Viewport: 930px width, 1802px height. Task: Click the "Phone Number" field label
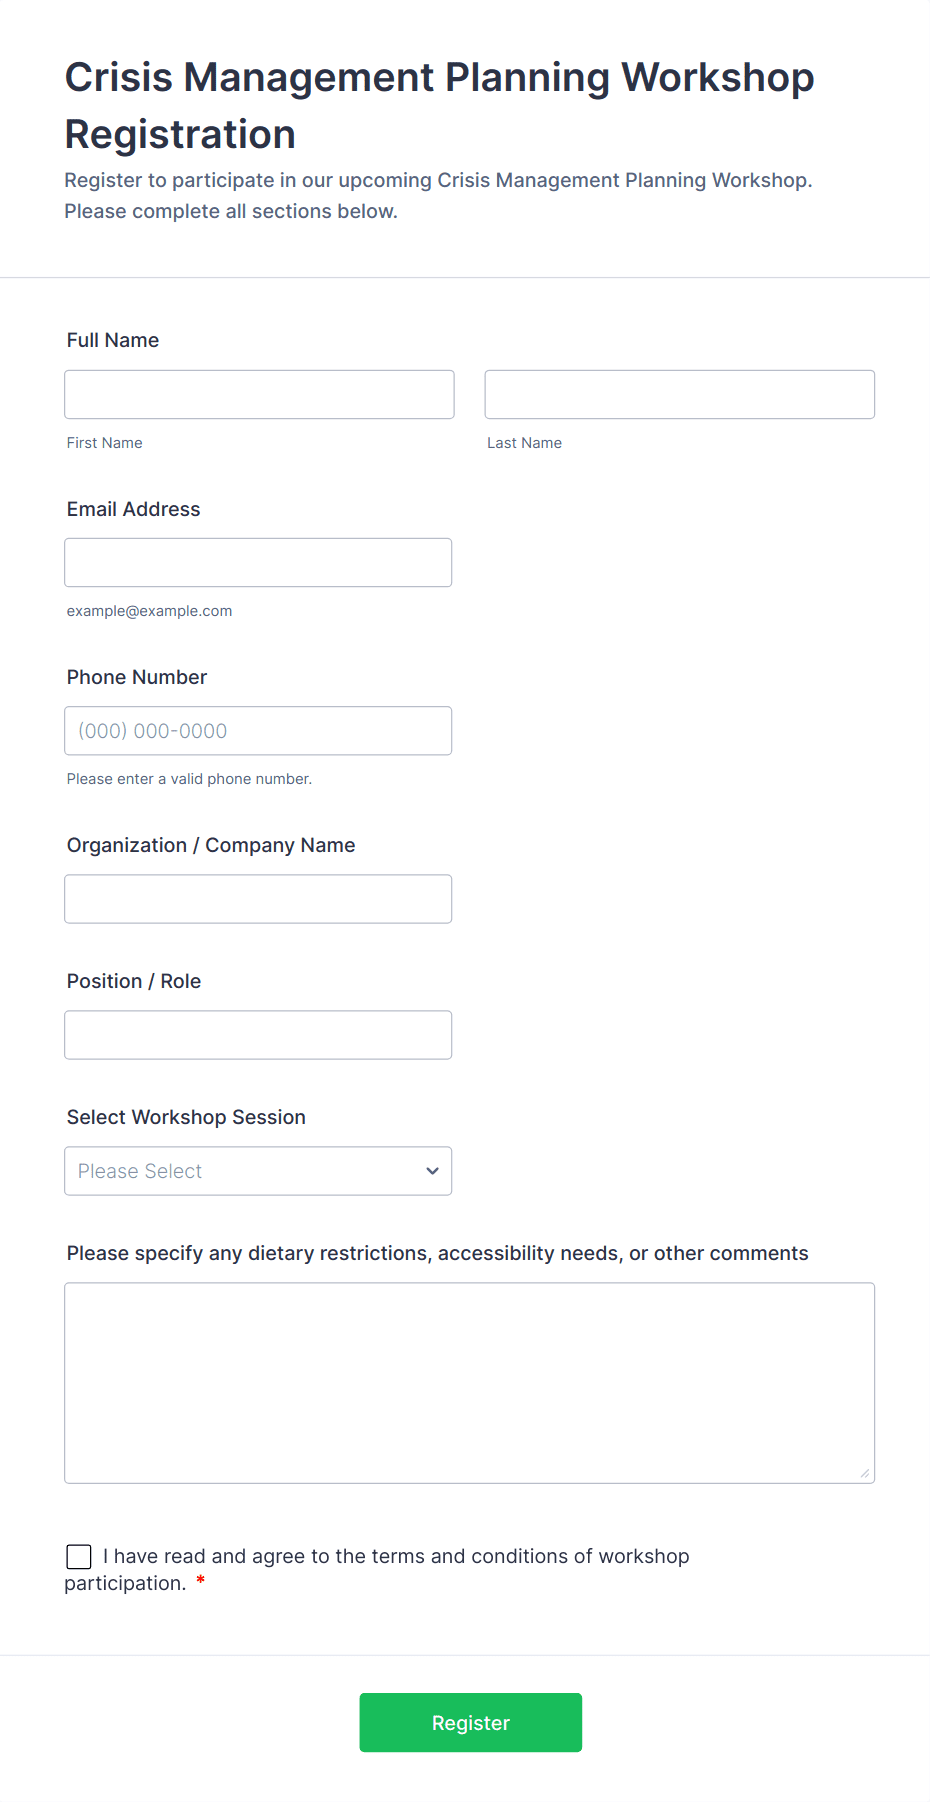click(137, 677)
